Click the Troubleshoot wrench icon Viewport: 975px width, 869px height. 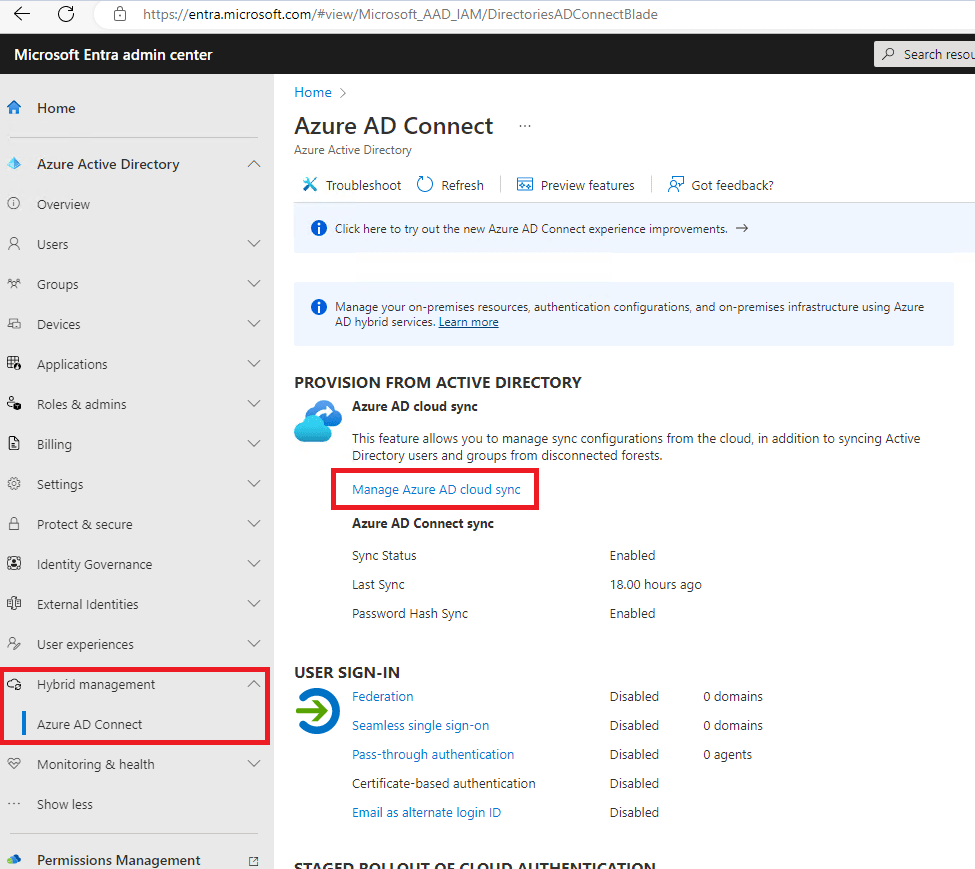309,185
